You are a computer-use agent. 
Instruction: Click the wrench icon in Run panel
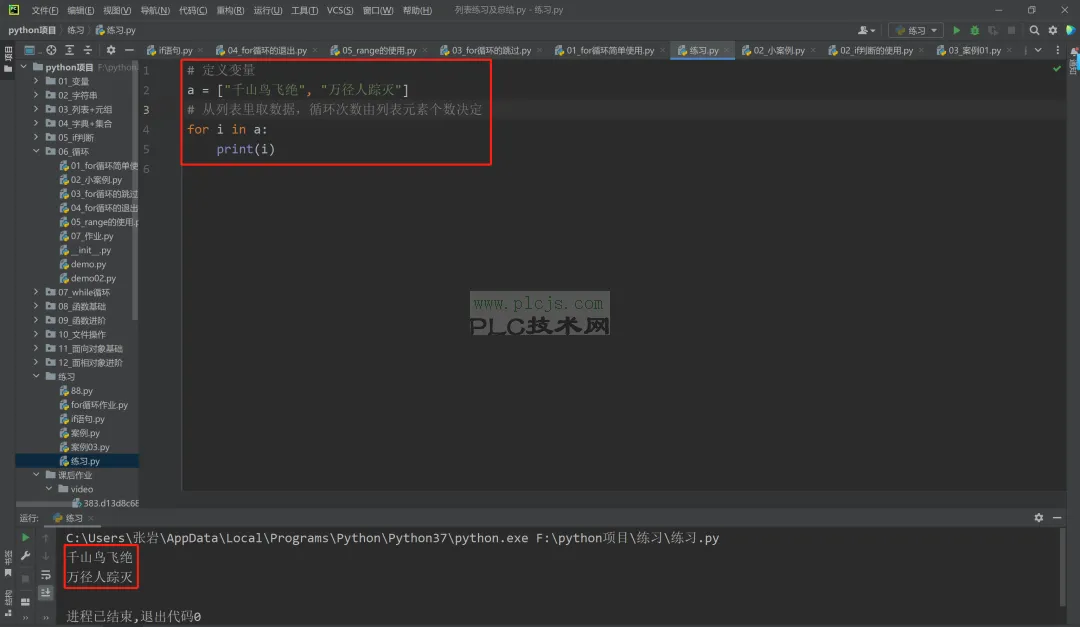25,555
